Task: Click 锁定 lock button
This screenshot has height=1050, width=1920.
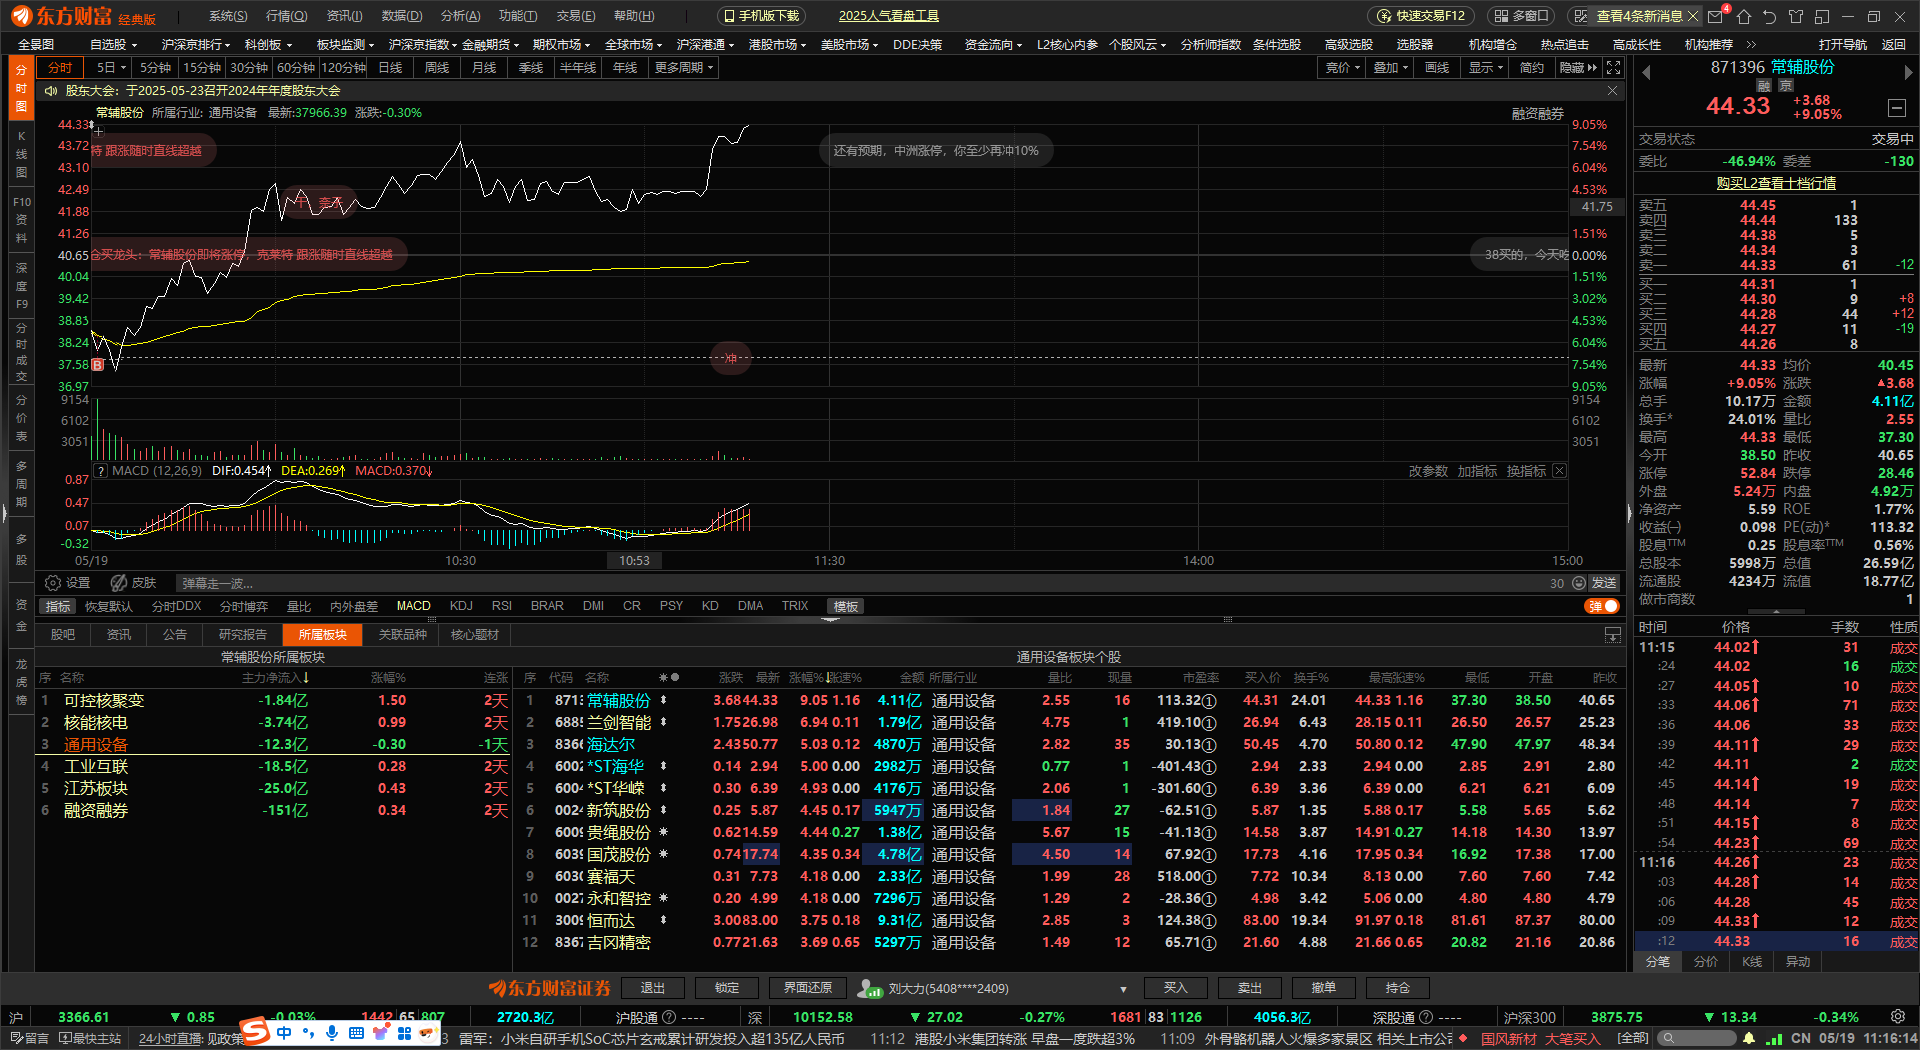Action: [727, 988]
